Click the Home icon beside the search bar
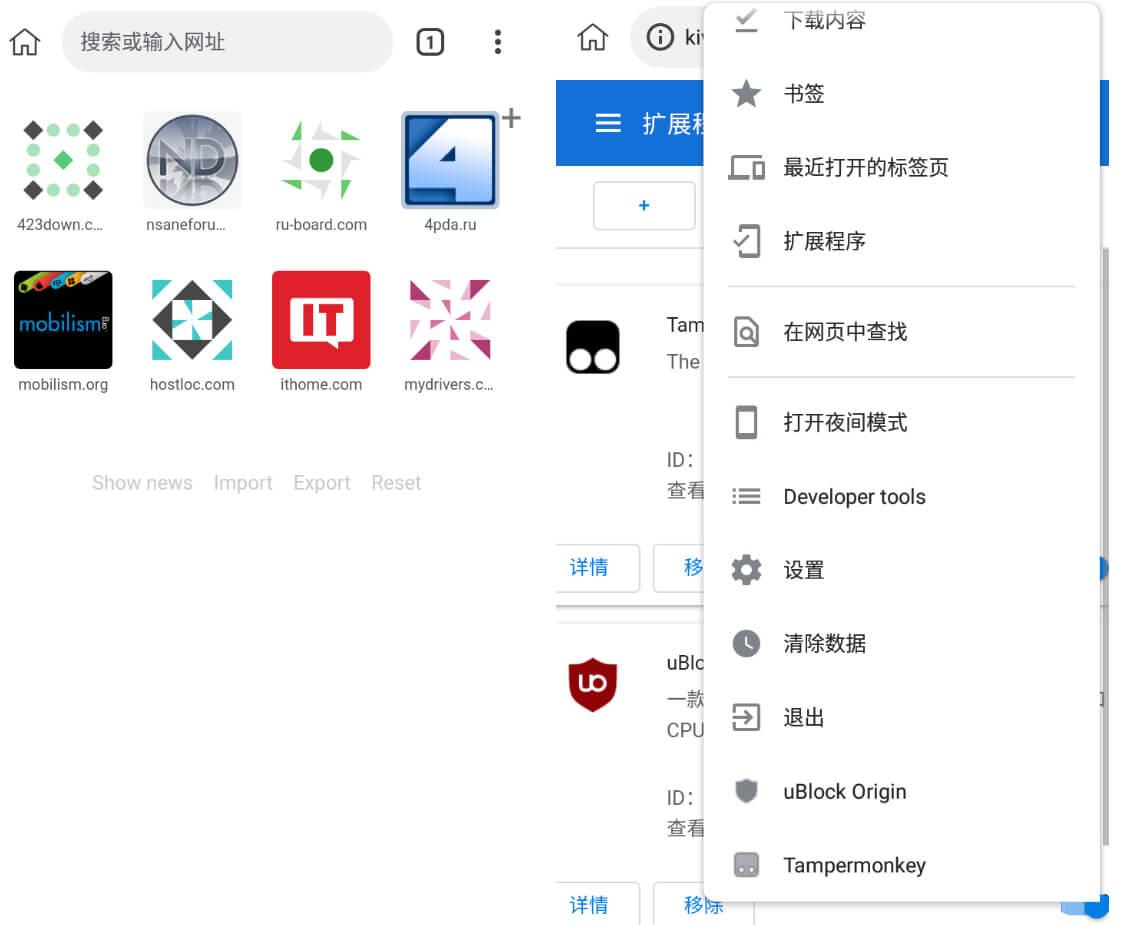This screenshot has height=925, width=1131. [x=22, y=41]
